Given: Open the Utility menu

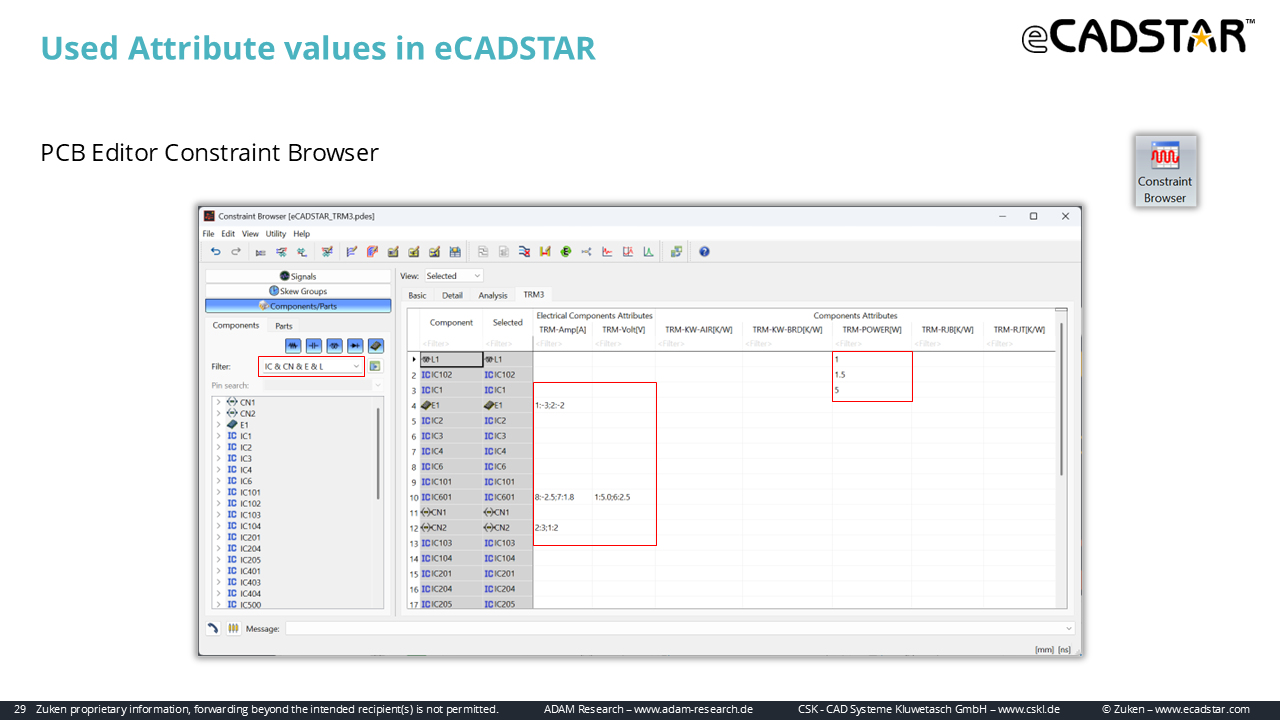Looking at the screenshot, I should pyautogui.click(x=276, y=234).
